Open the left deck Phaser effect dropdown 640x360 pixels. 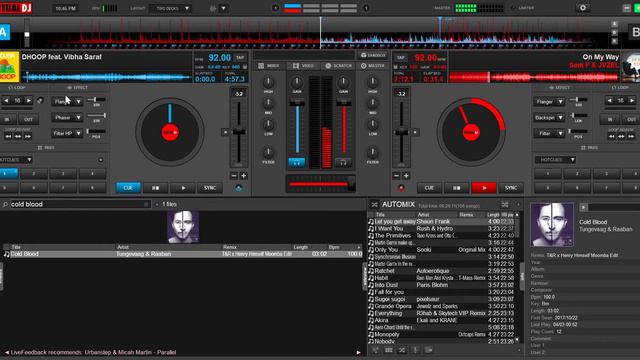pos(67,118)
